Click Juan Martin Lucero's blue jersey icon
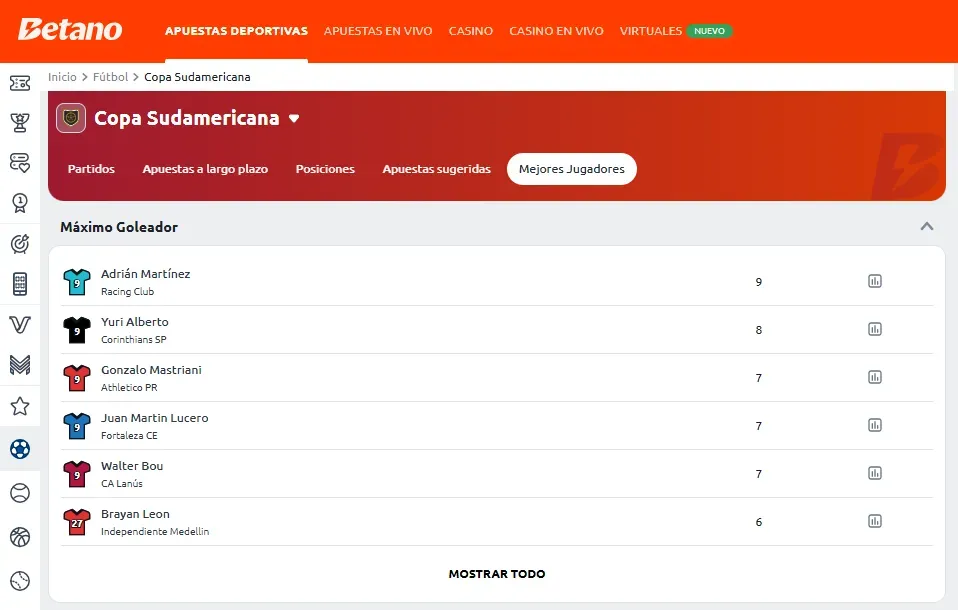 [77, 426]
